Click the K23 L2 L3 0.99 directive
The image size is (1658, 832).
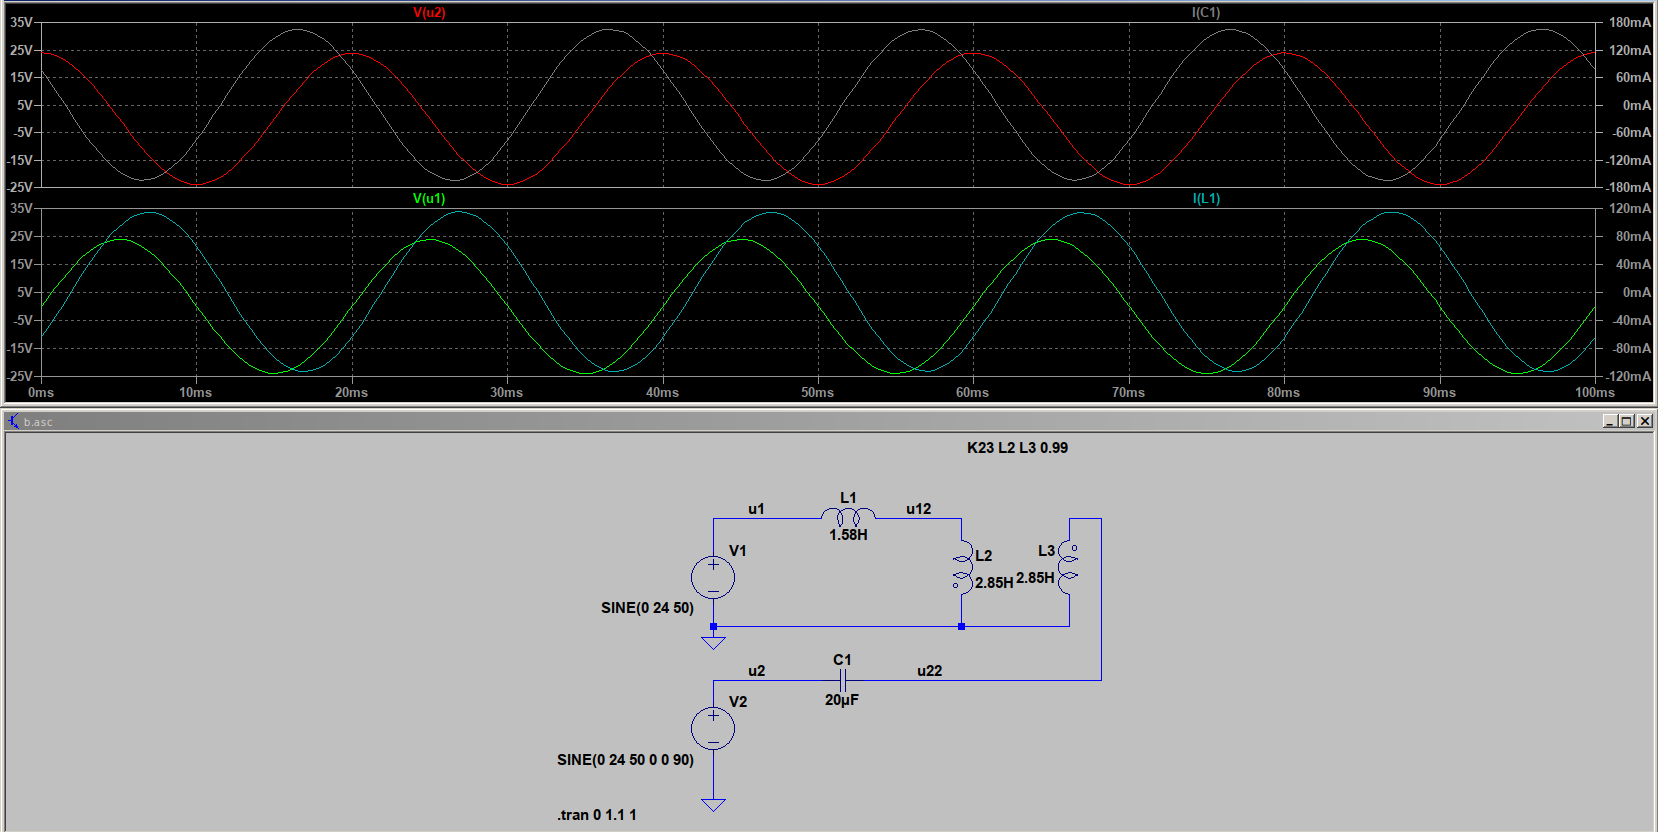coord(1017,448)
